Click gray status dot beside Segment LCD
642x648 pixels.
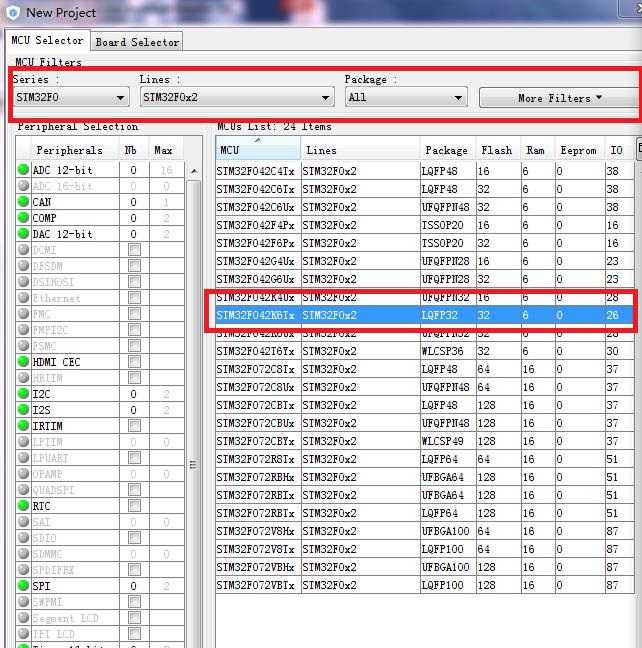point(24,617)
